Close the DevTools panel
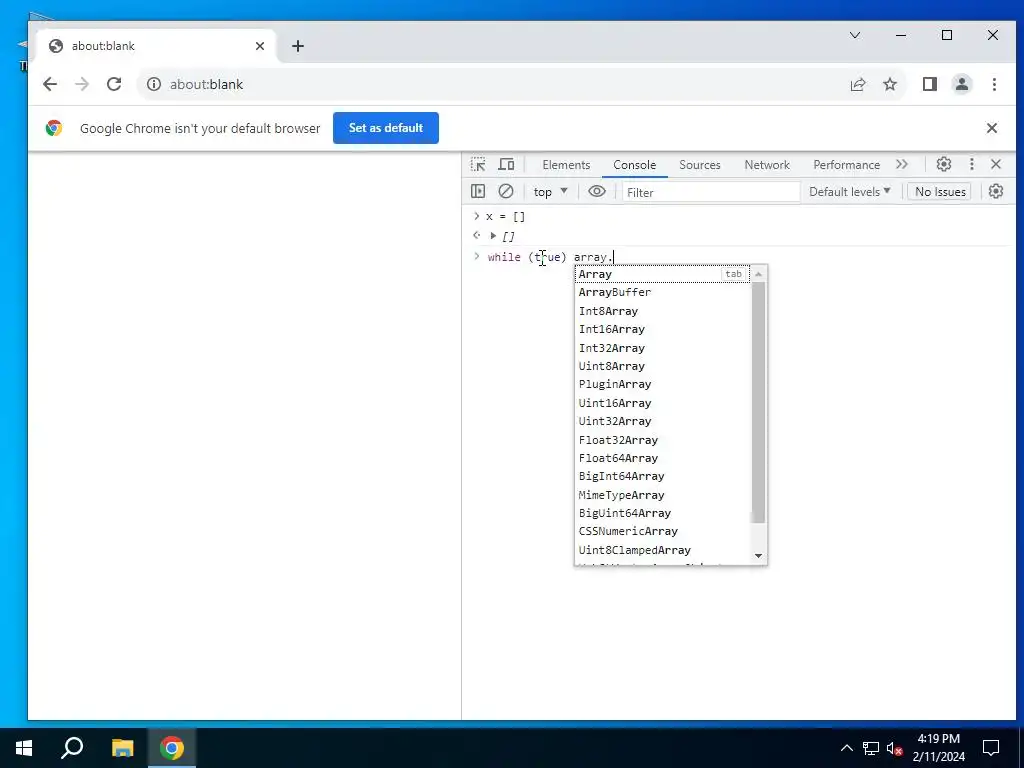Viewport: 1024px width, 768px height. [996, 165]
